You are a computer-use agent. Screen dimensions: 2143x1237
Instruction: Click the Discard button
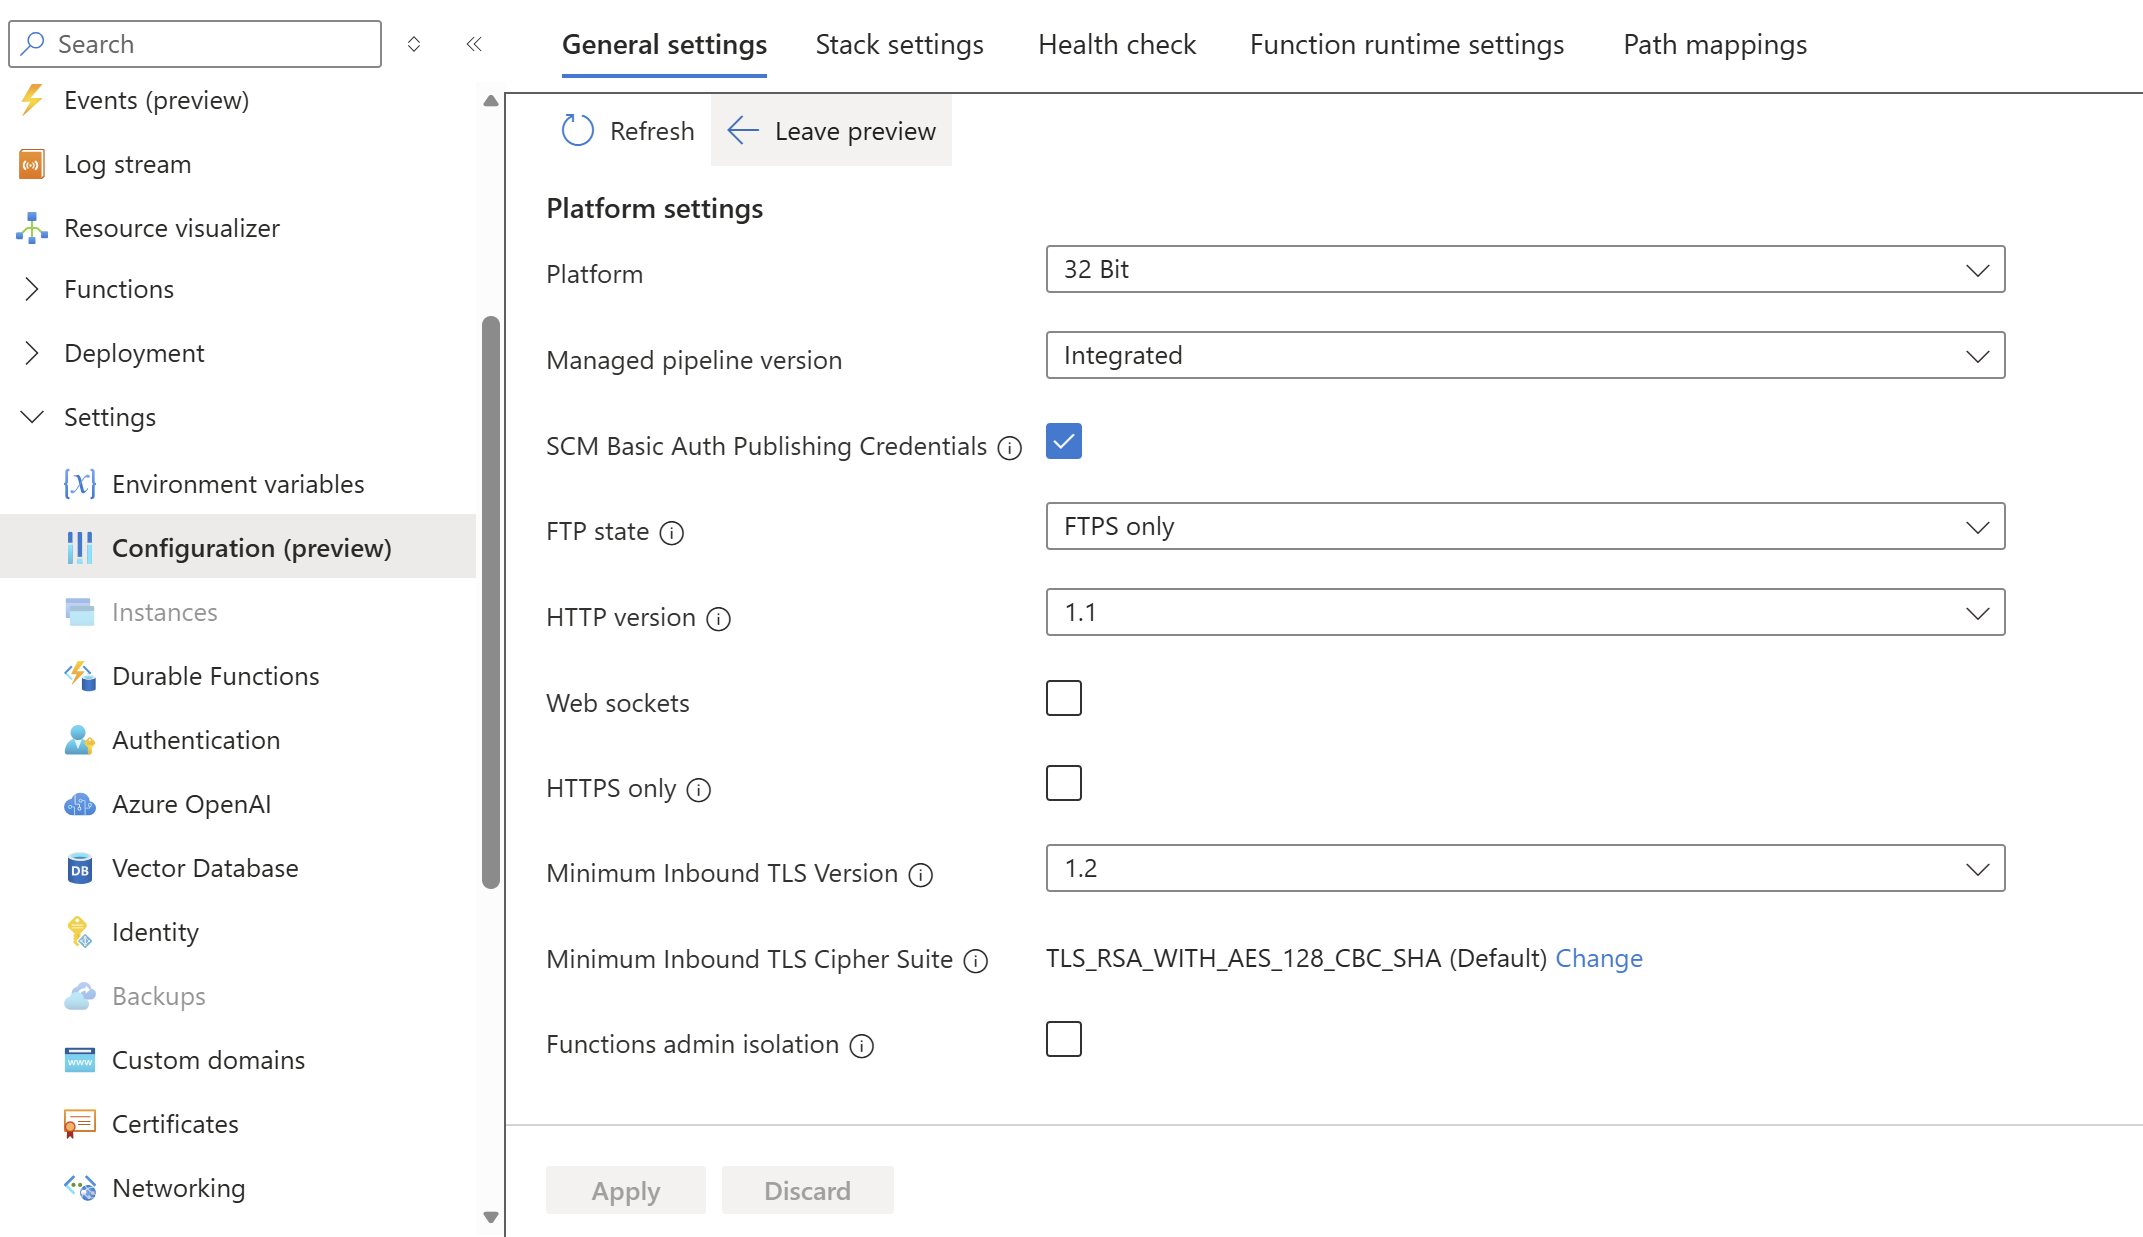808,1190
